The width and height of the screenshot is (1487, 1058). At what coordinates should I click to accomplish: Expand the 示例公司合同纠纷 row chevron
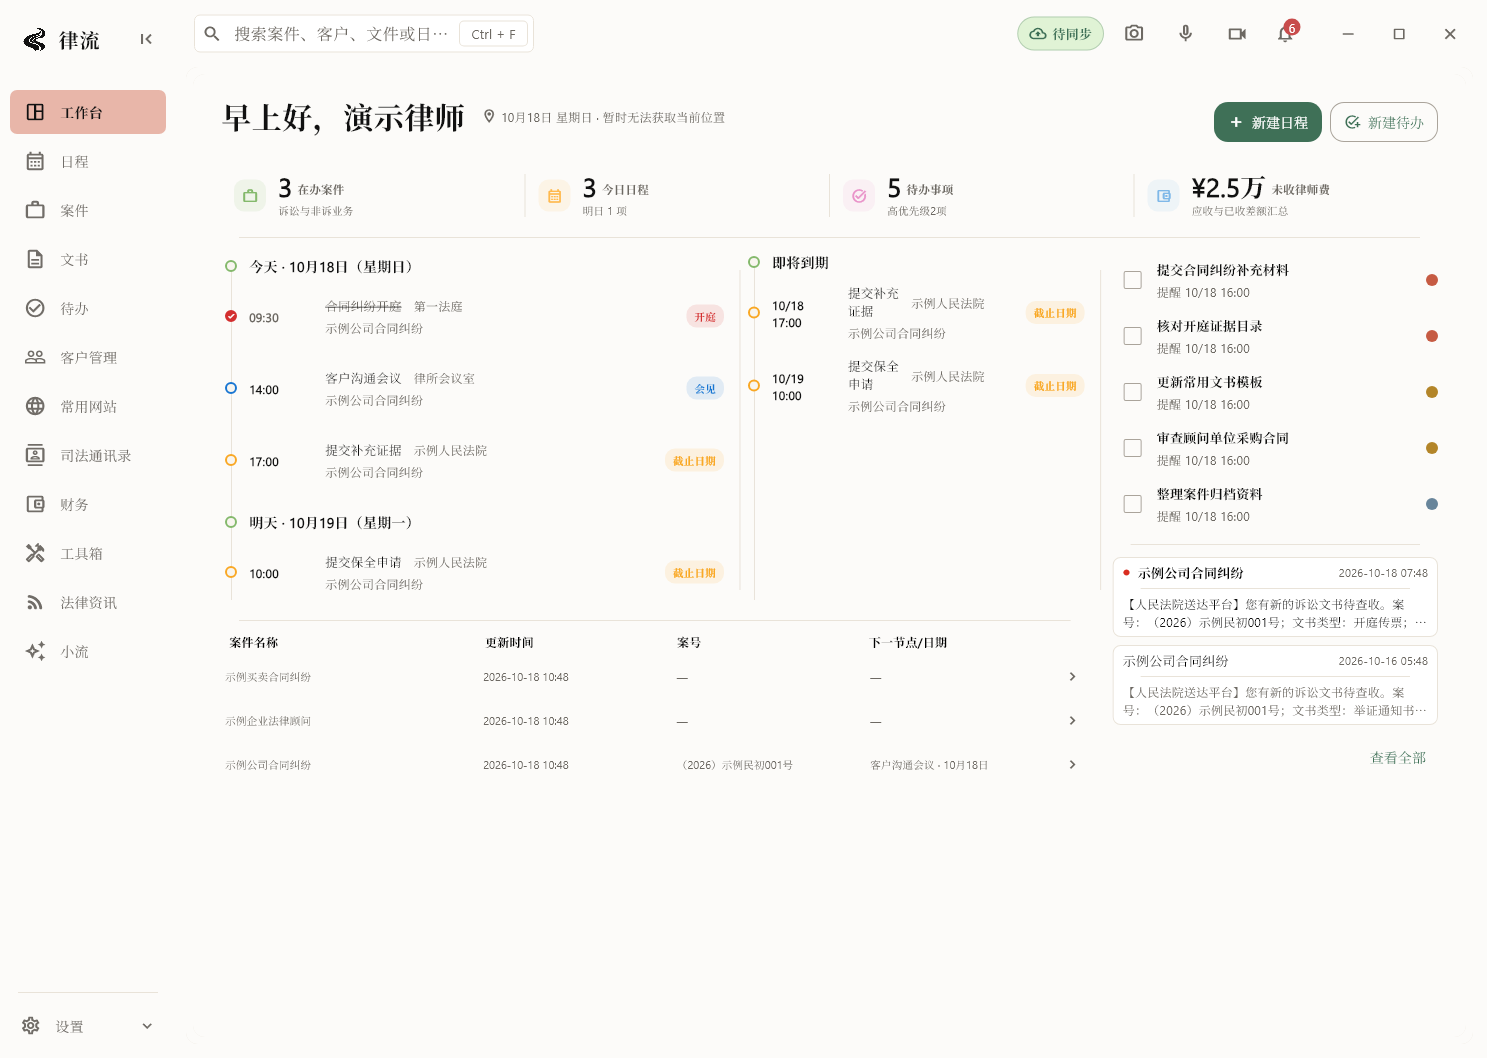1072,765
